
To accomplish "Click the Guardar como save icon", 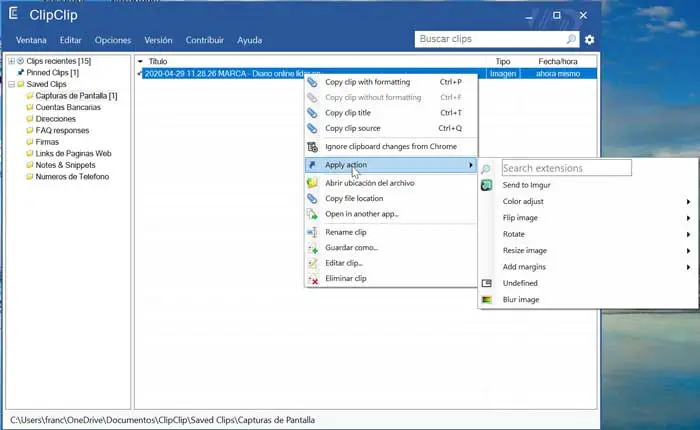I will pyautogui.click(x=313, y=247).
